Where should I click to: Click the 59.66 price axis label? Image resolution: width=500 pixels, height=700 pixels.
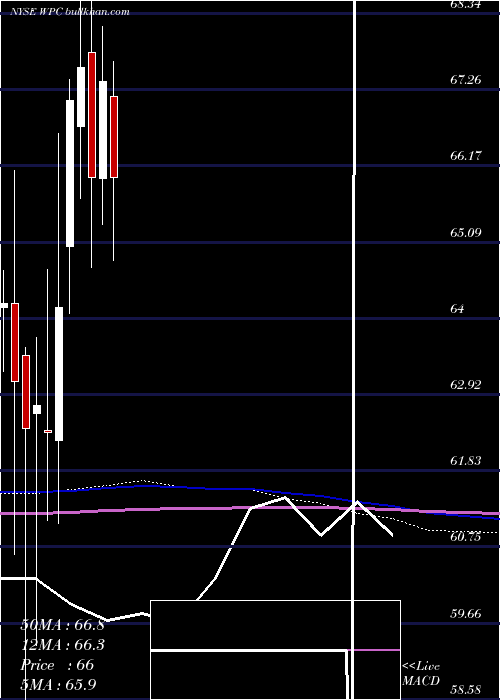click(466, 613)
